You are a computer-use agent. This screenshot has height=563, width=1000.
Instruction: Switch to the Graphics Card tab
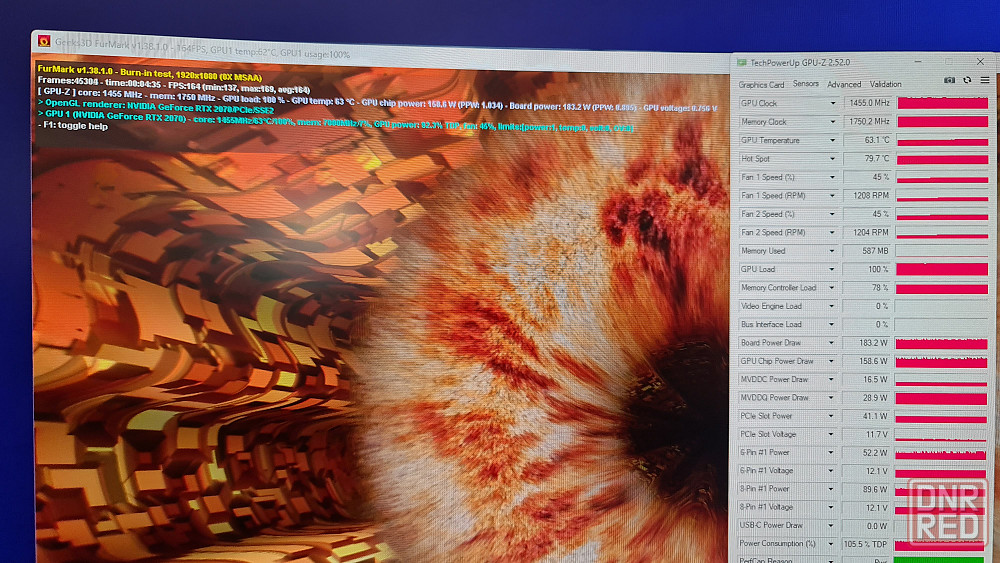tap(761, 85)
